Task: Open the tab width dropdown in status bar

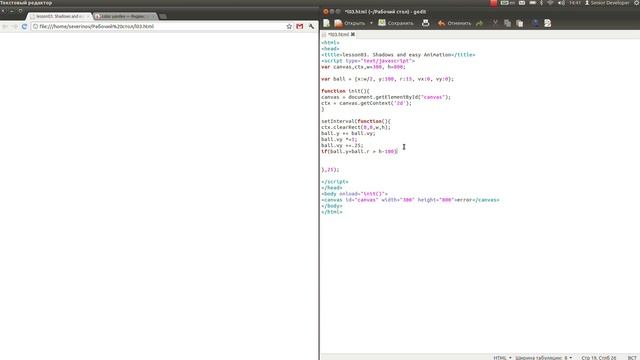Action: coord(543,358)
